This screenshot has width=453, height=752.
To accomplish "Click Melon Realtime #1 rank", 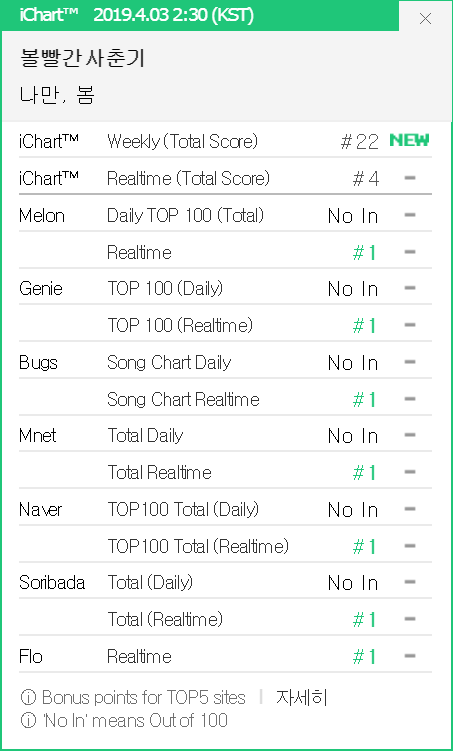I will click(364, 253).
